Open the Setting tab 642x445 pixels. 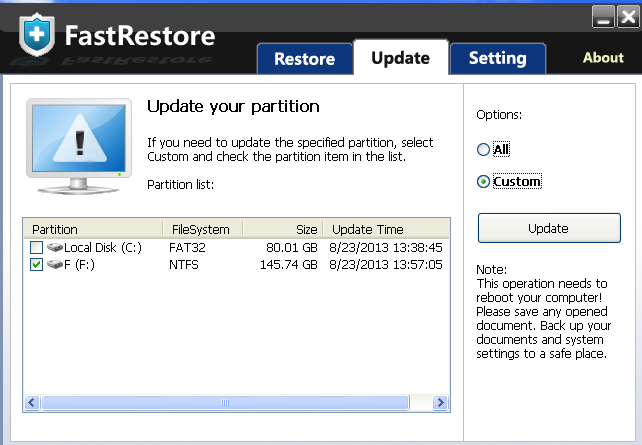click(497, 58)
